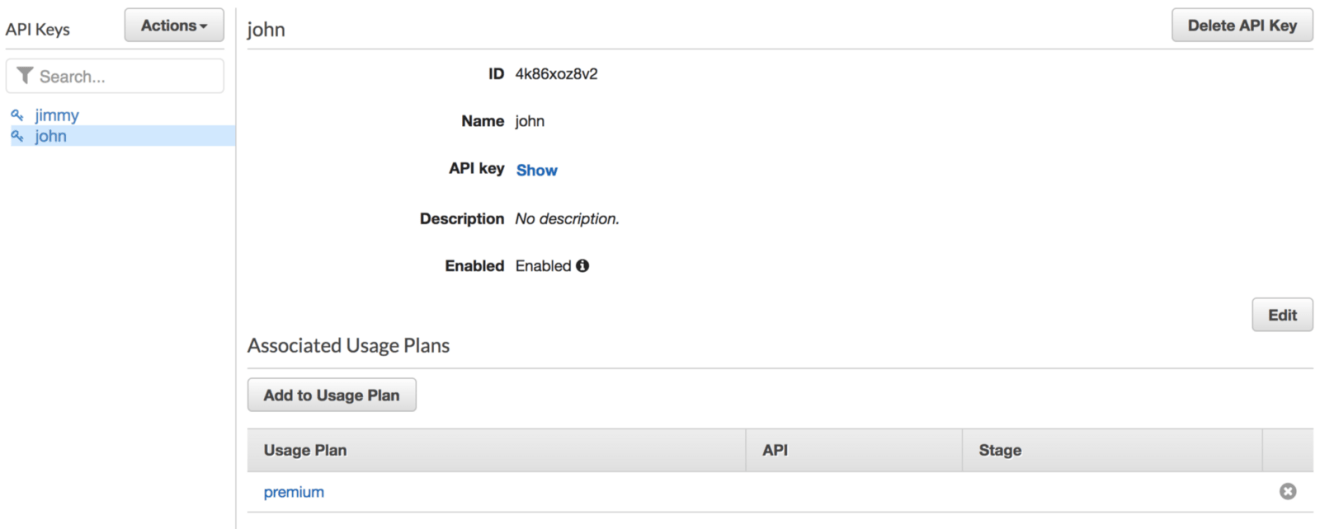The image size is (1320, 529).
Task: Open the premium usage plan link
Action: [x=294, y=492]
